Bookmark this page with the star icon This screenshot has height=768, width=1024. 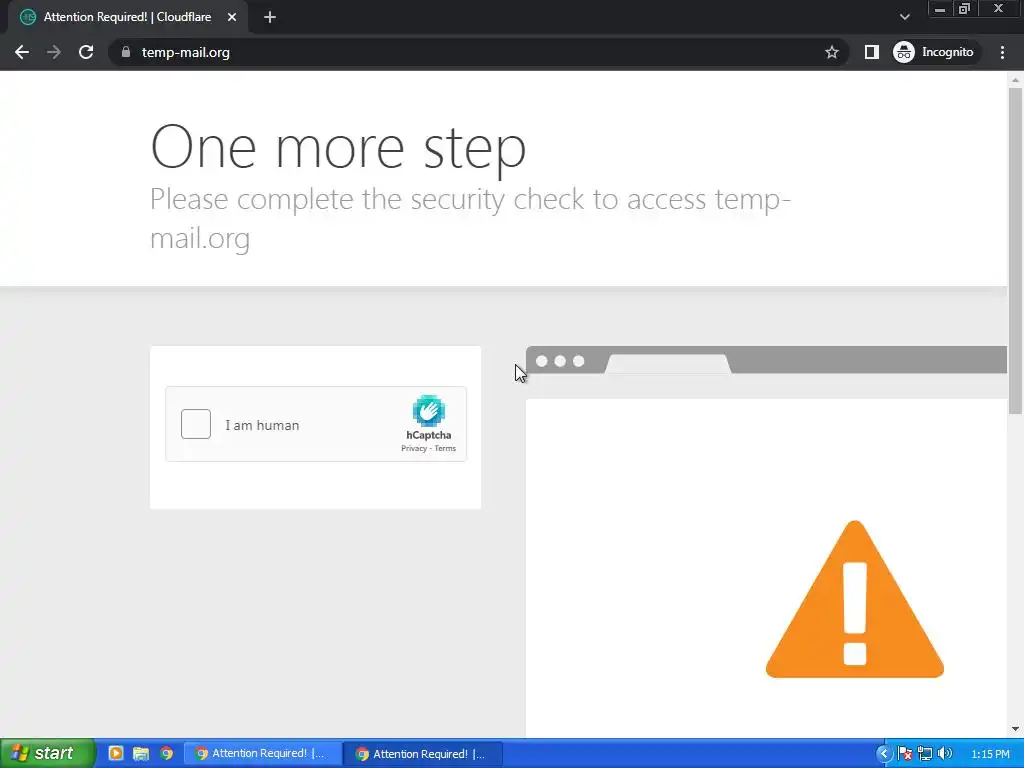pyautogui.click(x=831, y=52)
